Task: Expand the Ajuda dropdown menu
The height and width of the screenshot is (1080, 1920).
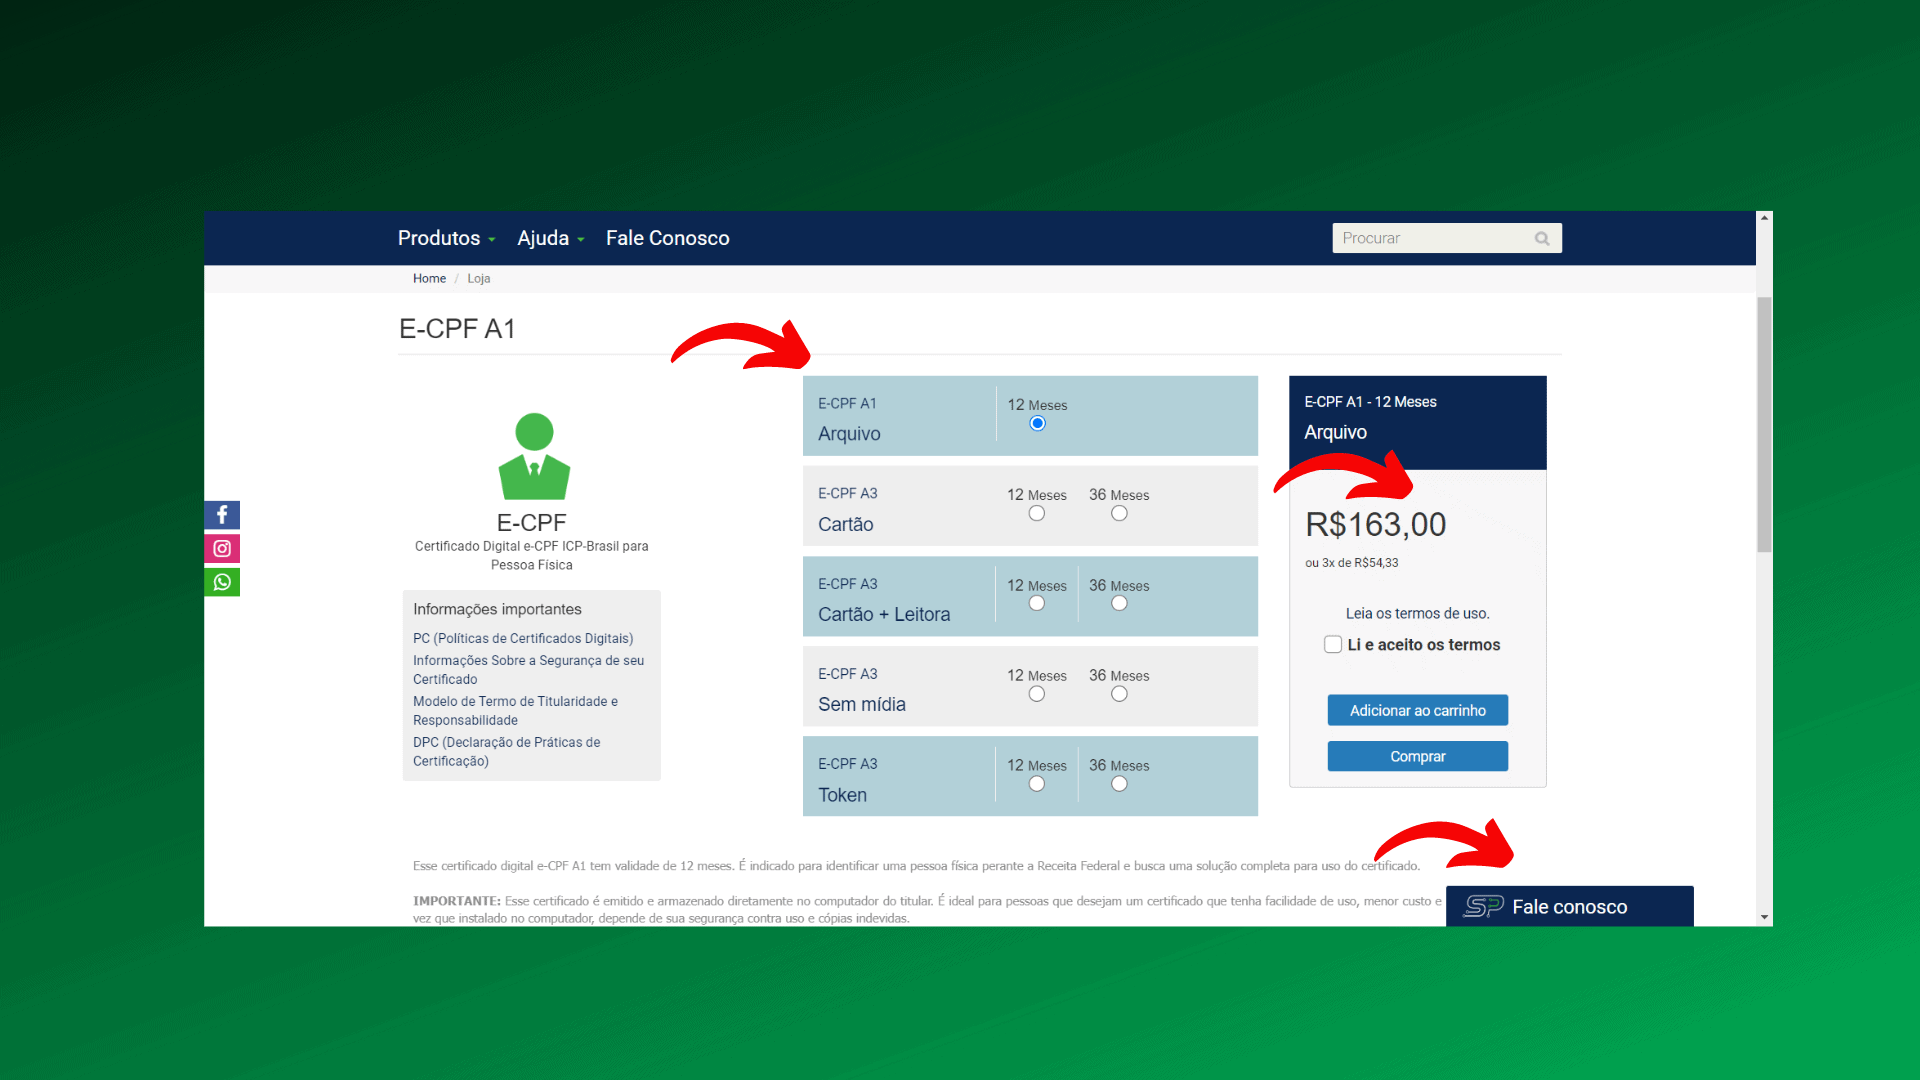Action: (551, 238)
